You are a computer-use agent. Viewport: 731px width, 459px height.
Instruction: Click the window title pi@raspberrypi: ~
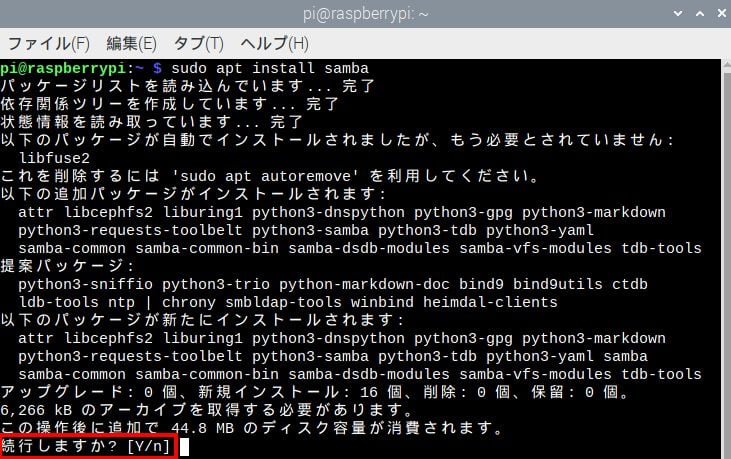tap(366, 14)
